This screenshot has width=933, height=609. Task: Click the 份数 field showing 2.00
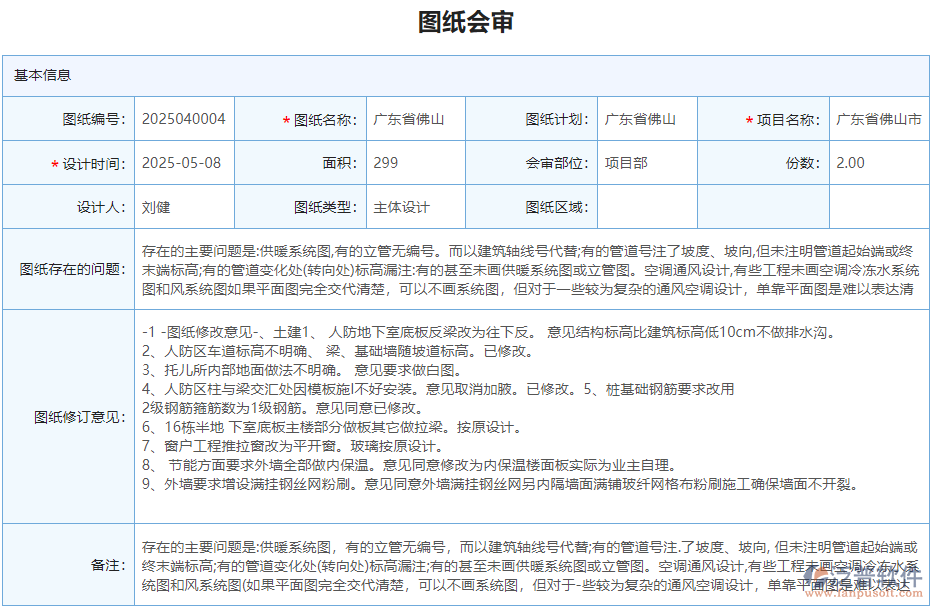click(x=878, y=162)
